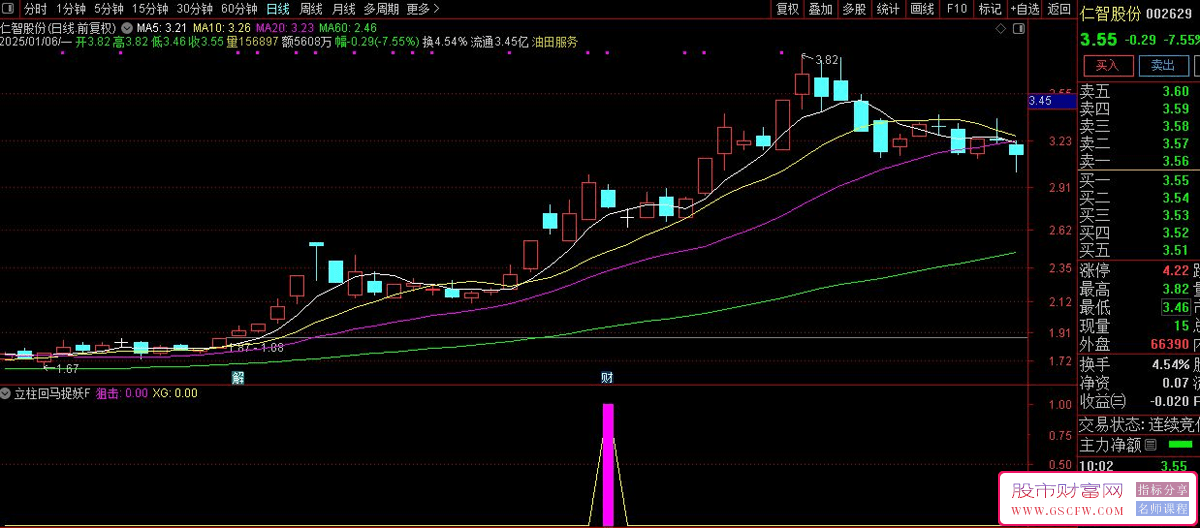Click the 买二 price 3.54
The width and height of the screenshot is (1200, 528).
click(1175, 198)
